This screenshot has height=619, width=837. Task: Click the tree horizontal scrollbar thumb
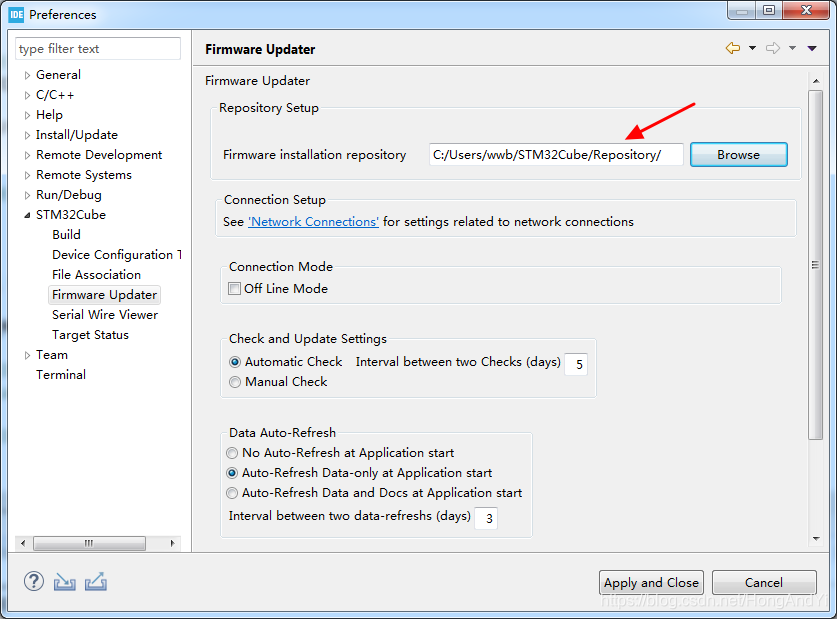89,543
